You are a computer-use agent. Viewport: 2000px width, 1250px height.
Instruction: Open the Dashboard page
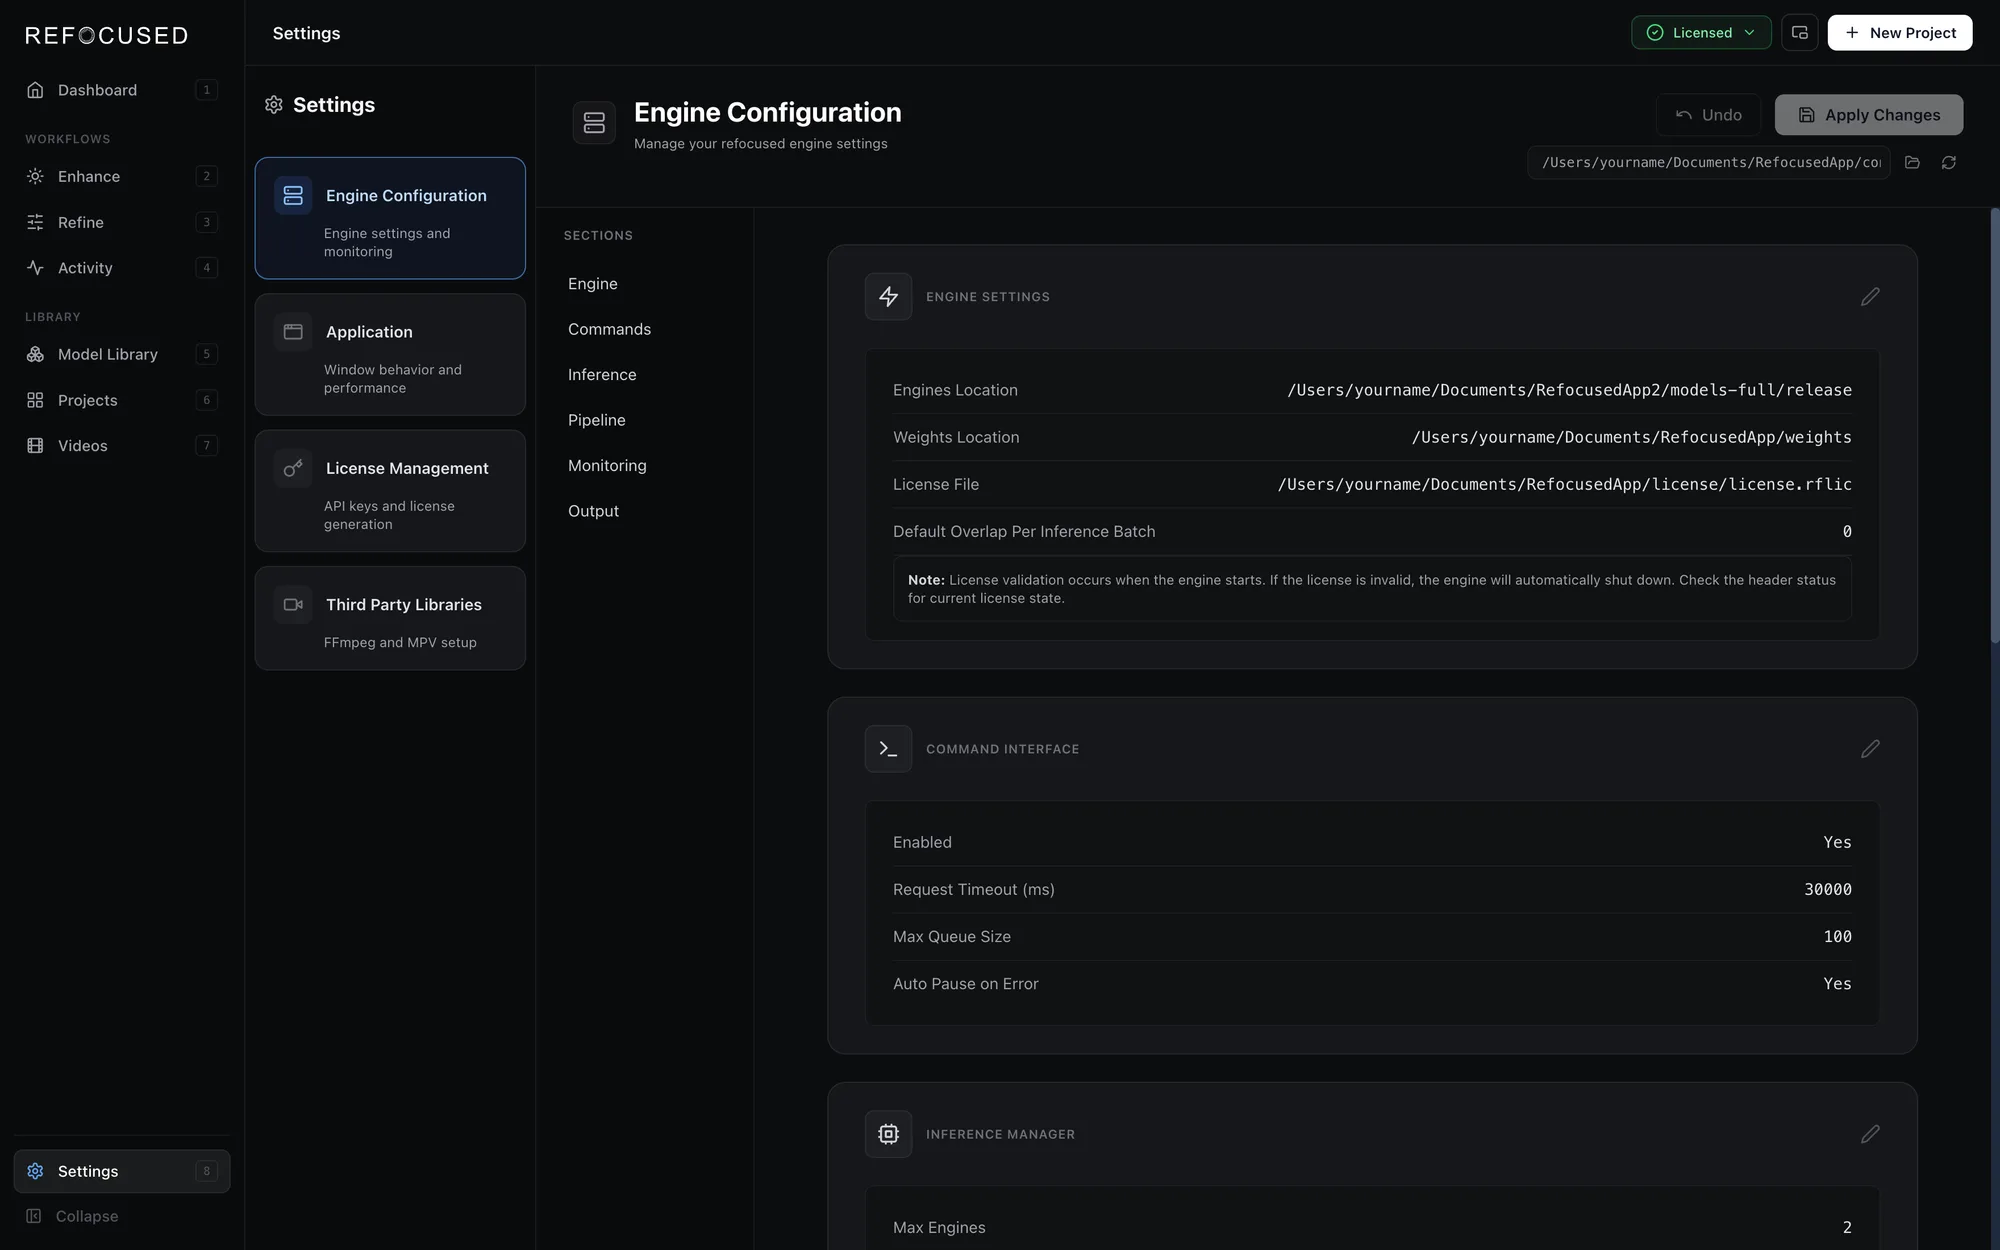point(122,90)
